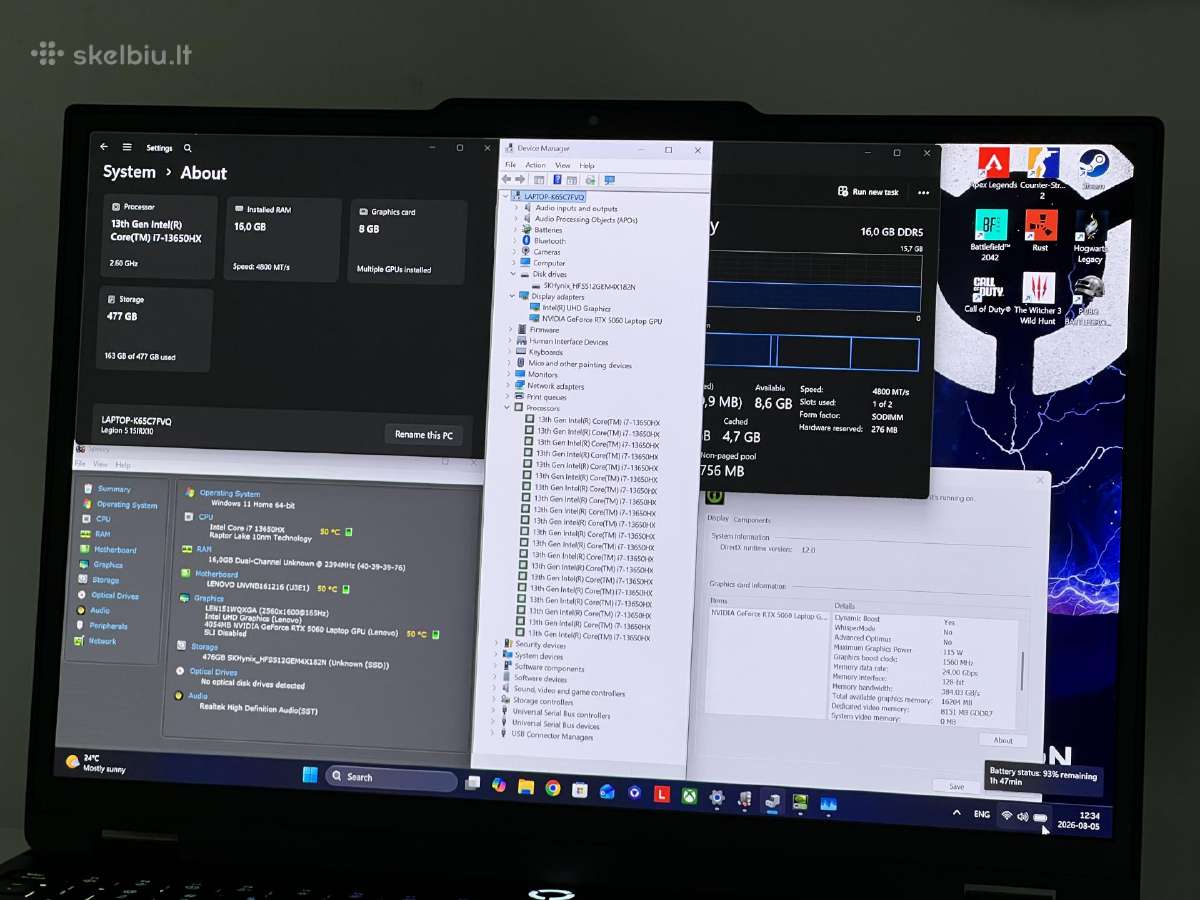1200x900 pixels.
Task: Open Windows Start button on taskbar
Action: (309, 775)
